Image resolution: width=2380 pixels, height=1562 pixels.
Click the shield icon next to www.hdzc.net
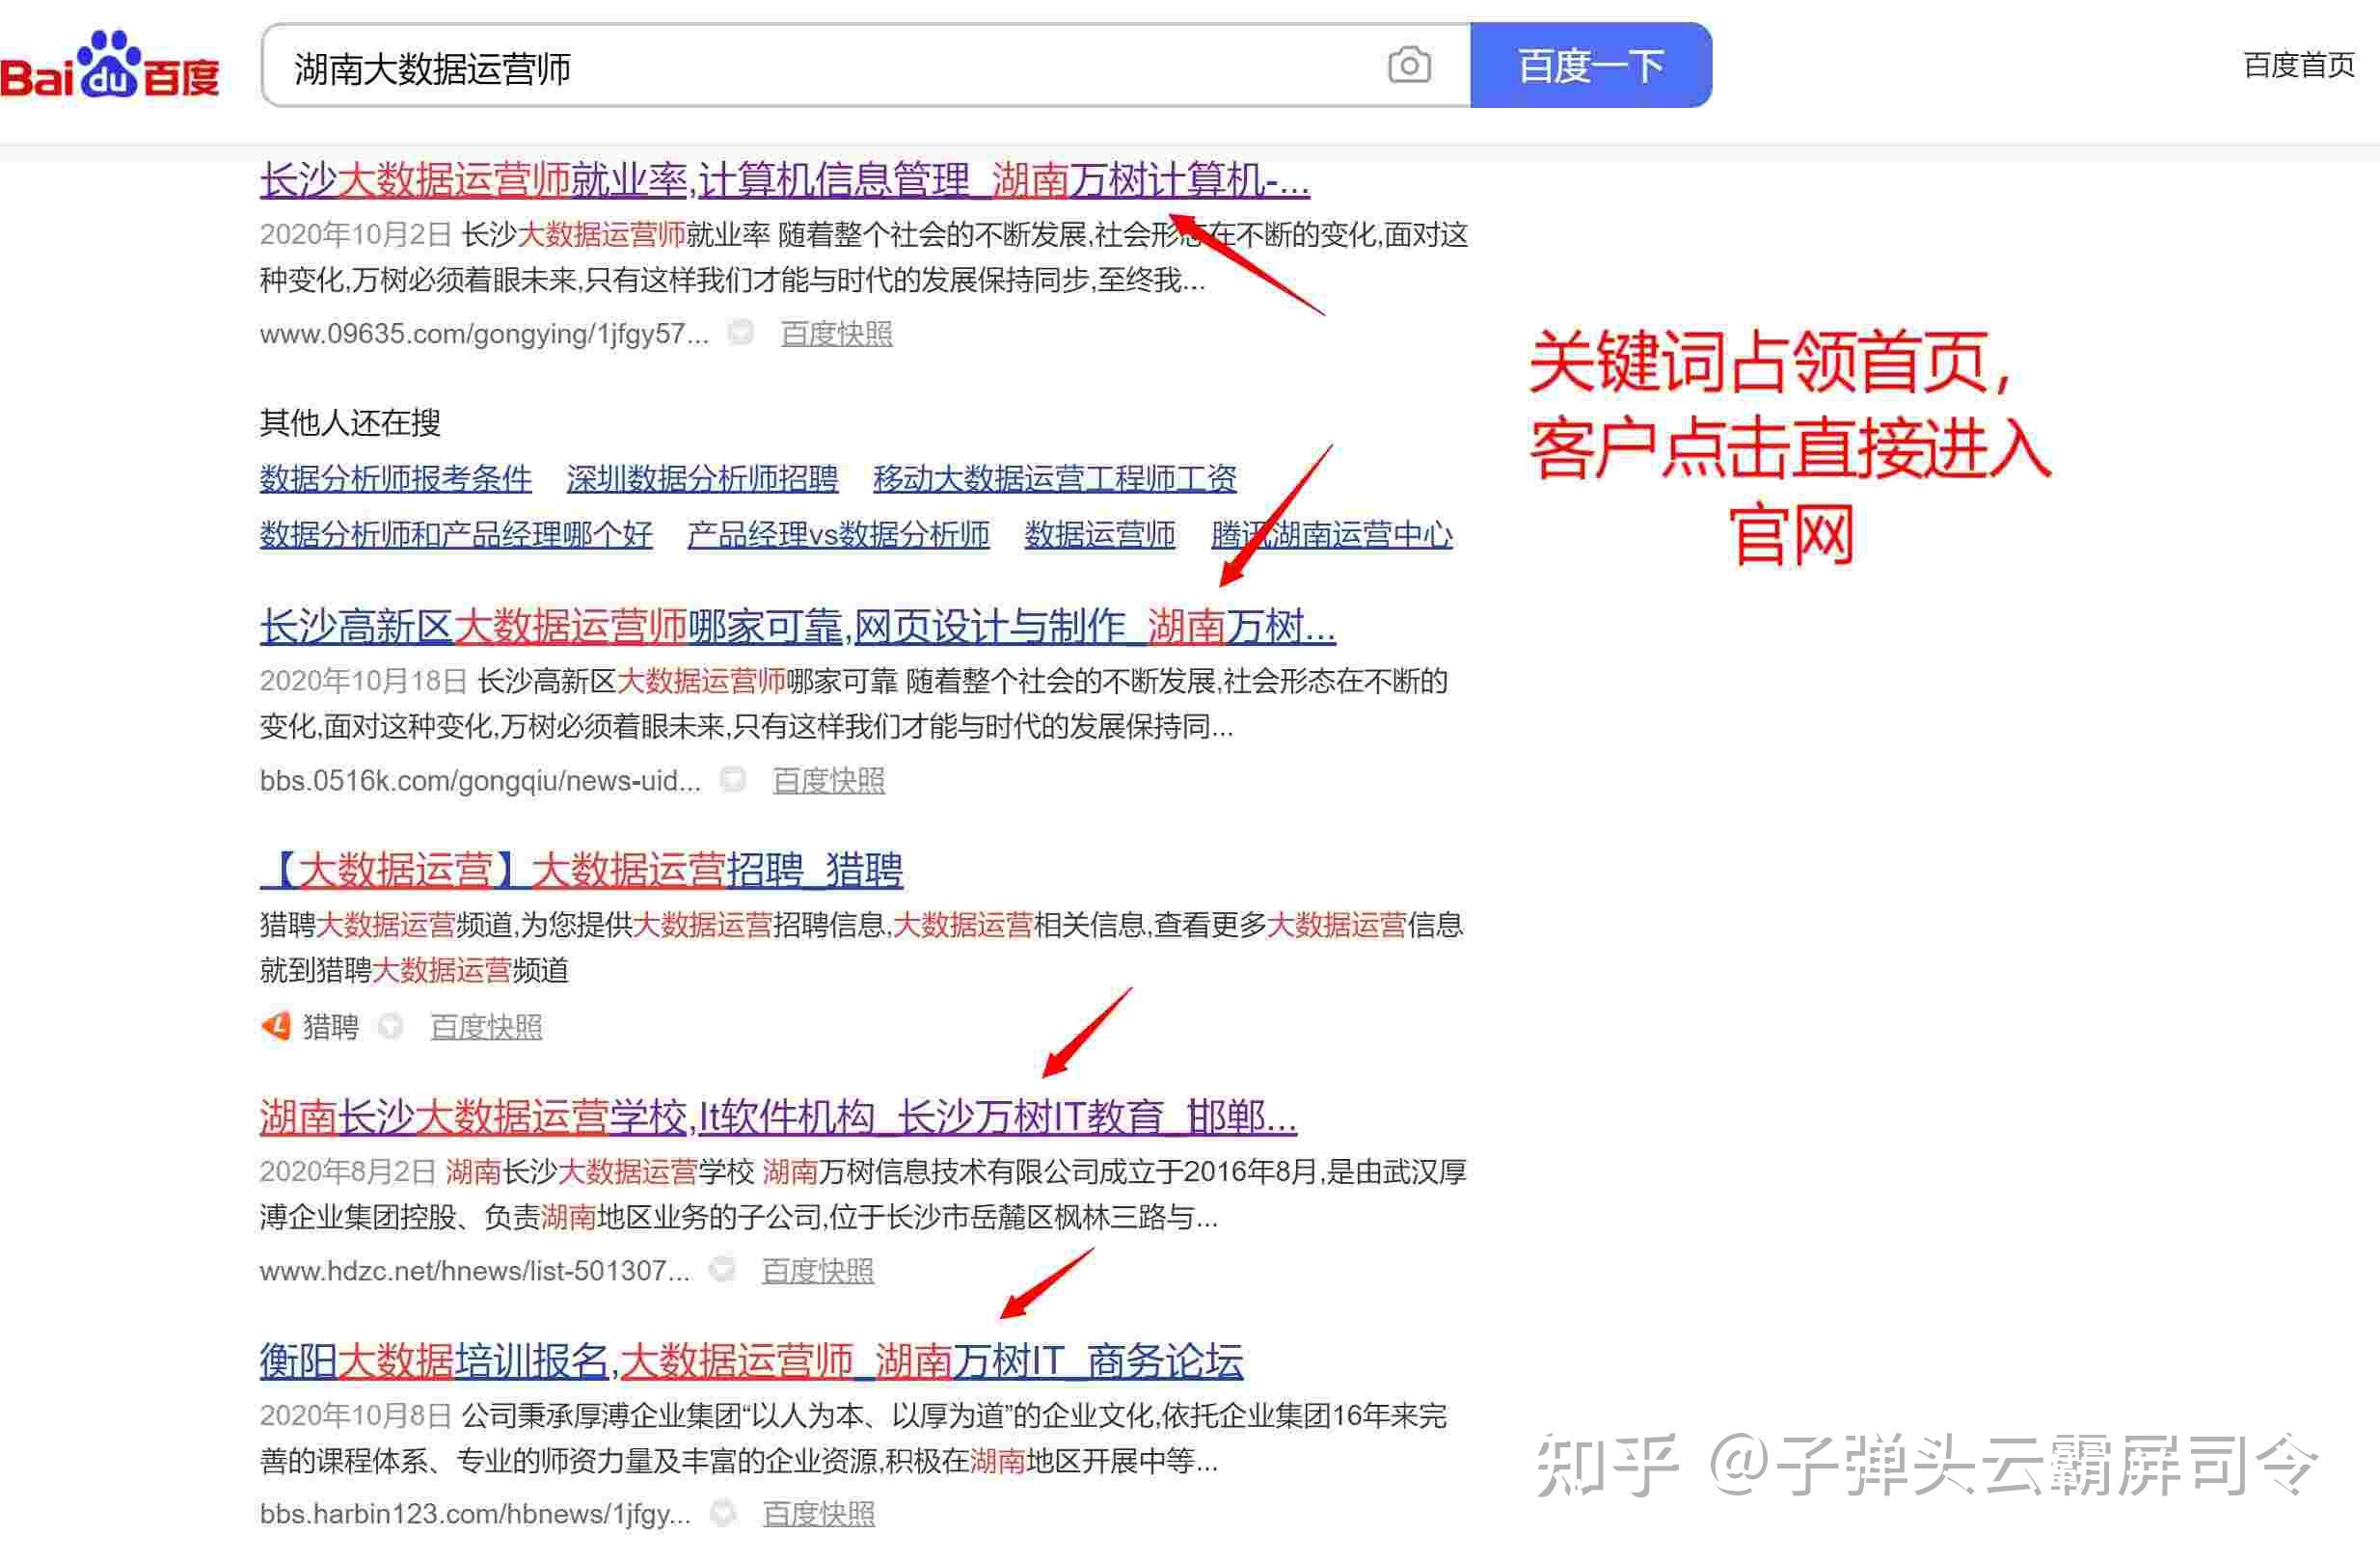click(x=722, y=1270)
